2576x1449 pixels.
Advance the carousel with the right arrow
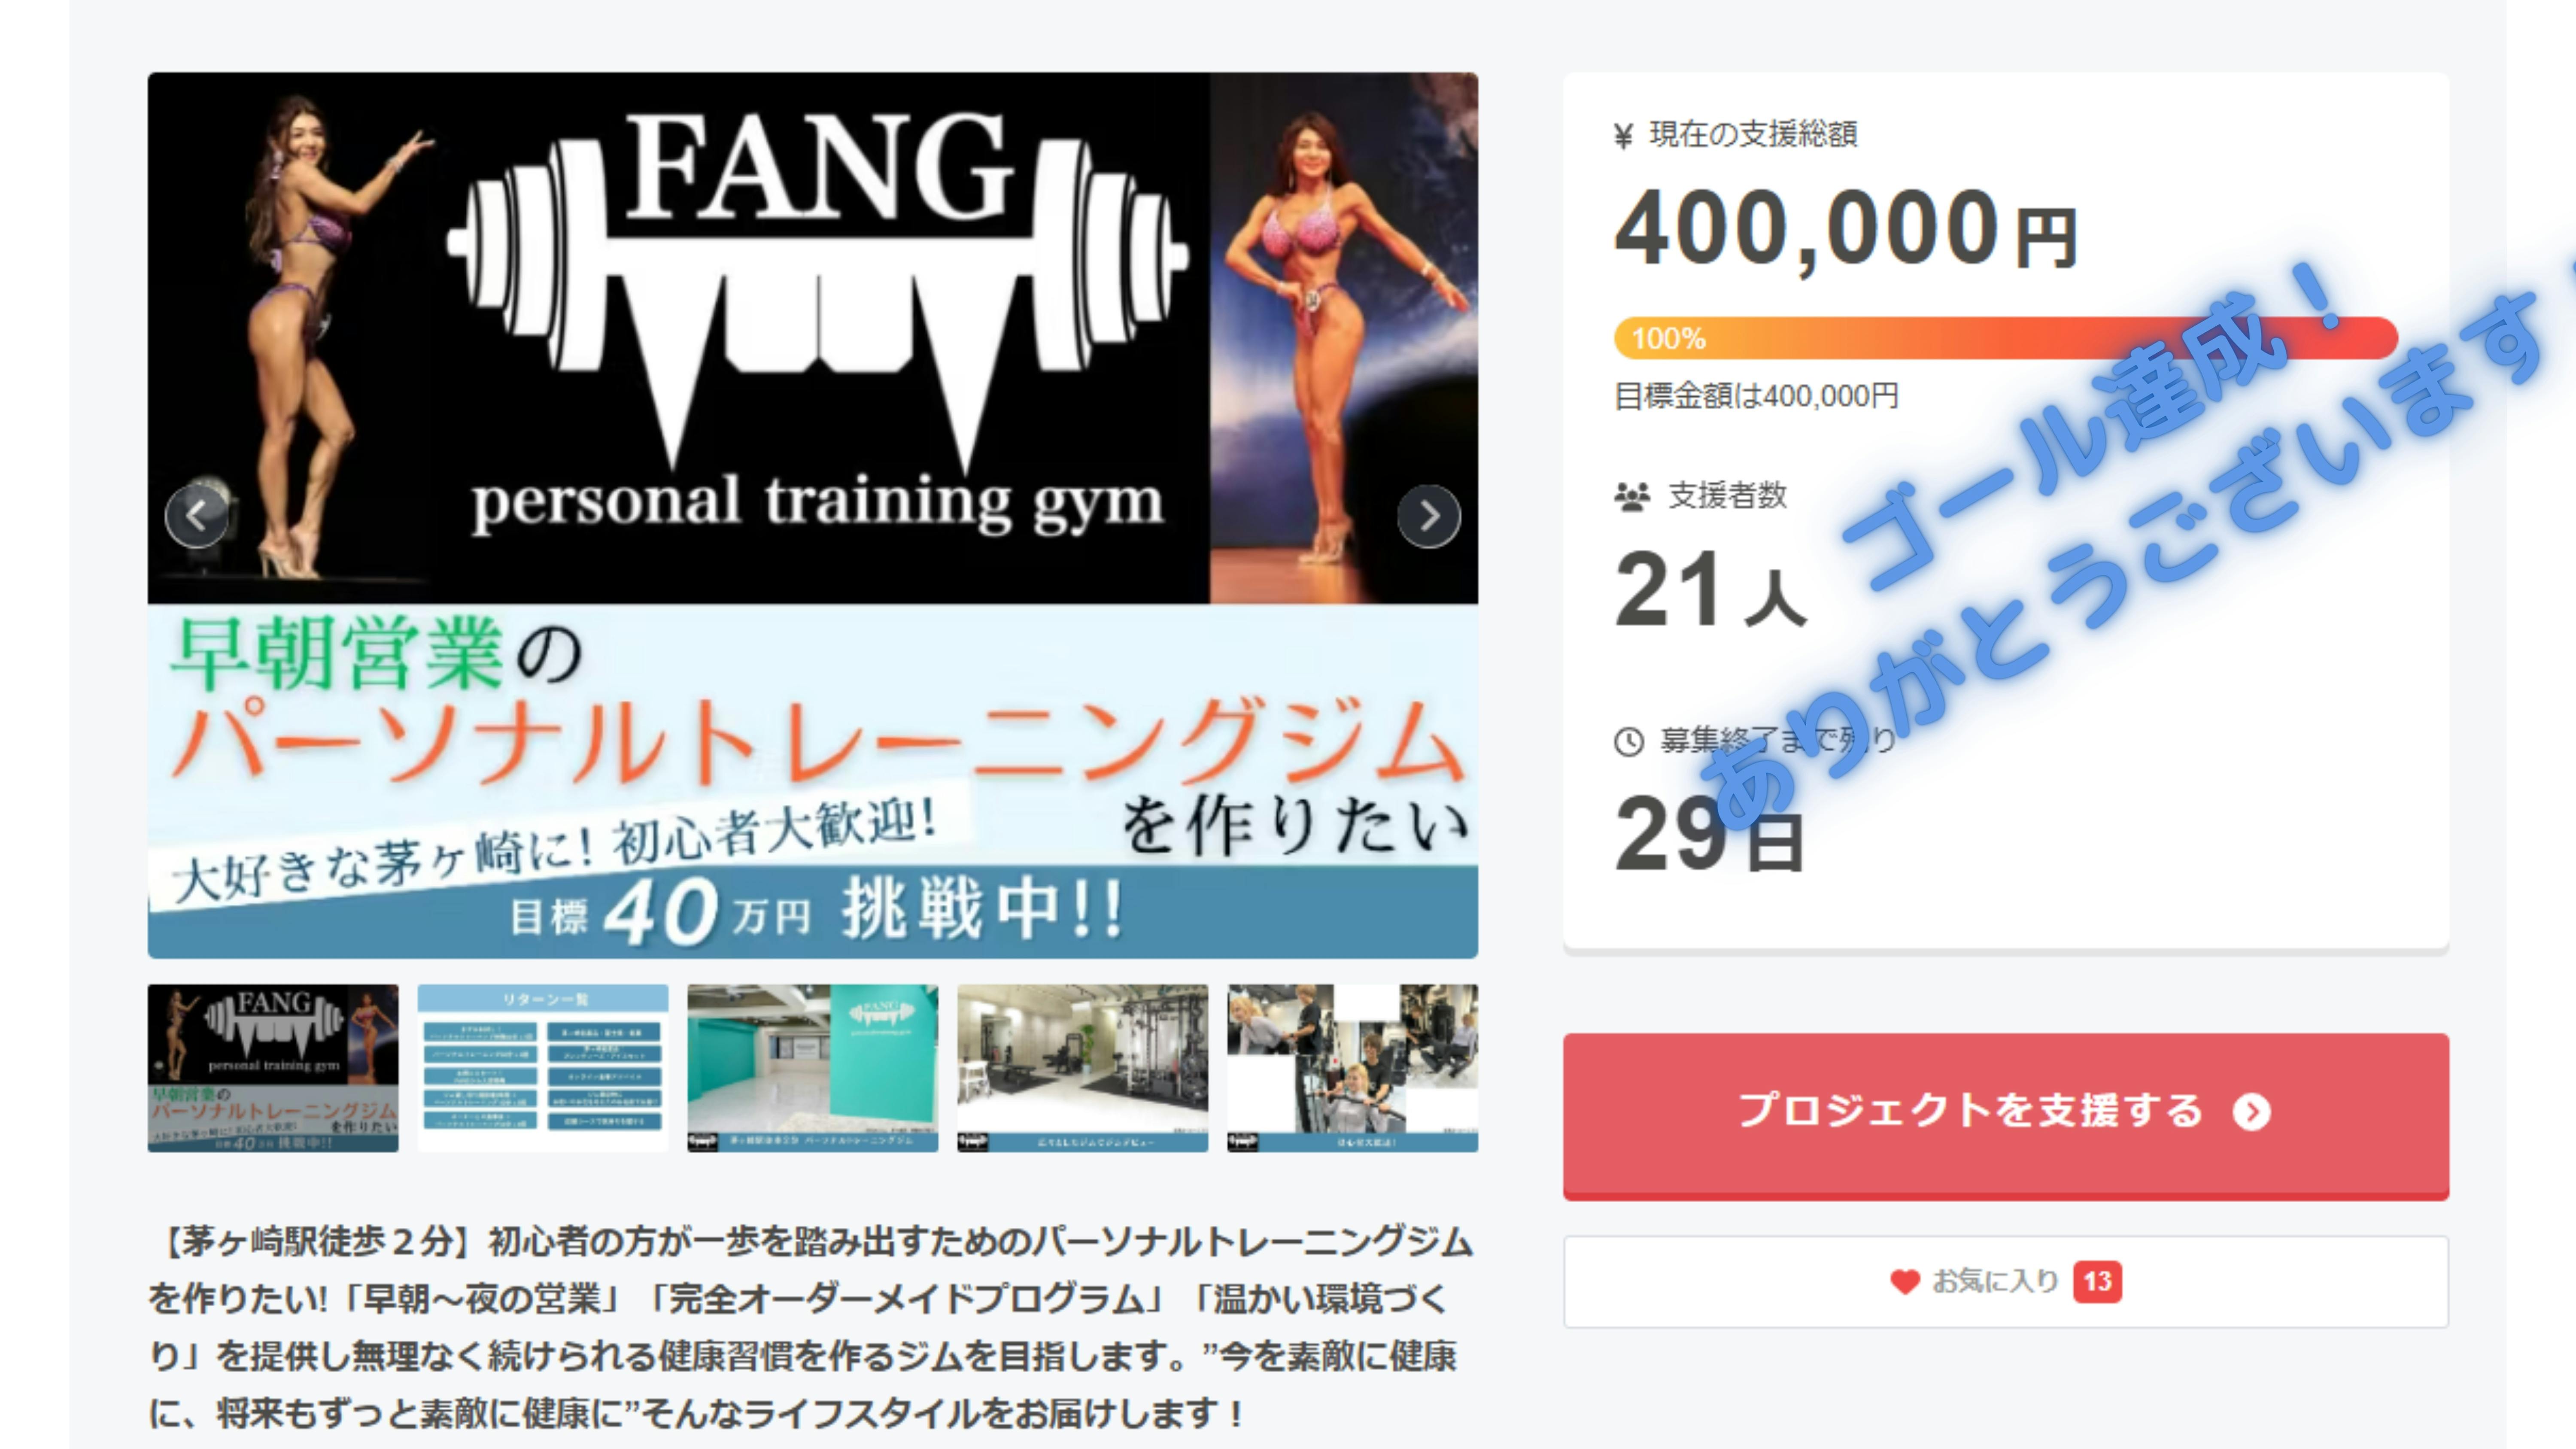click(x=1428, y=516)
